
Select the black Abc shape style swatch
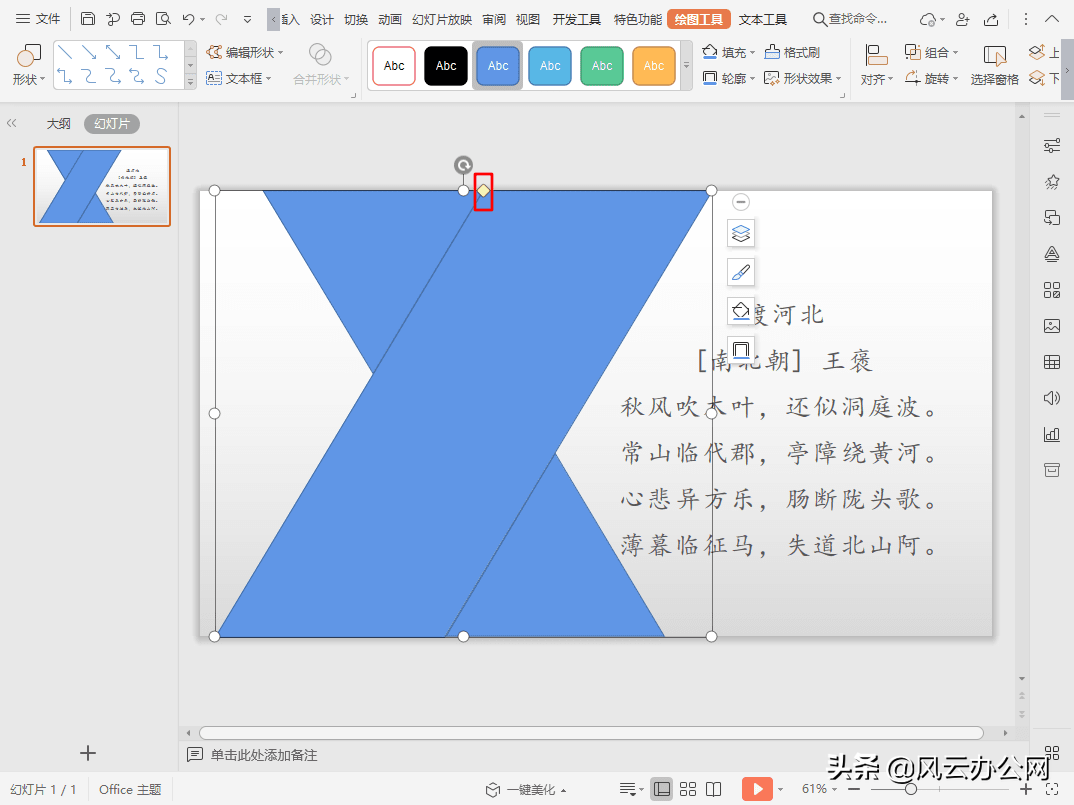click(x=445, y=65)
